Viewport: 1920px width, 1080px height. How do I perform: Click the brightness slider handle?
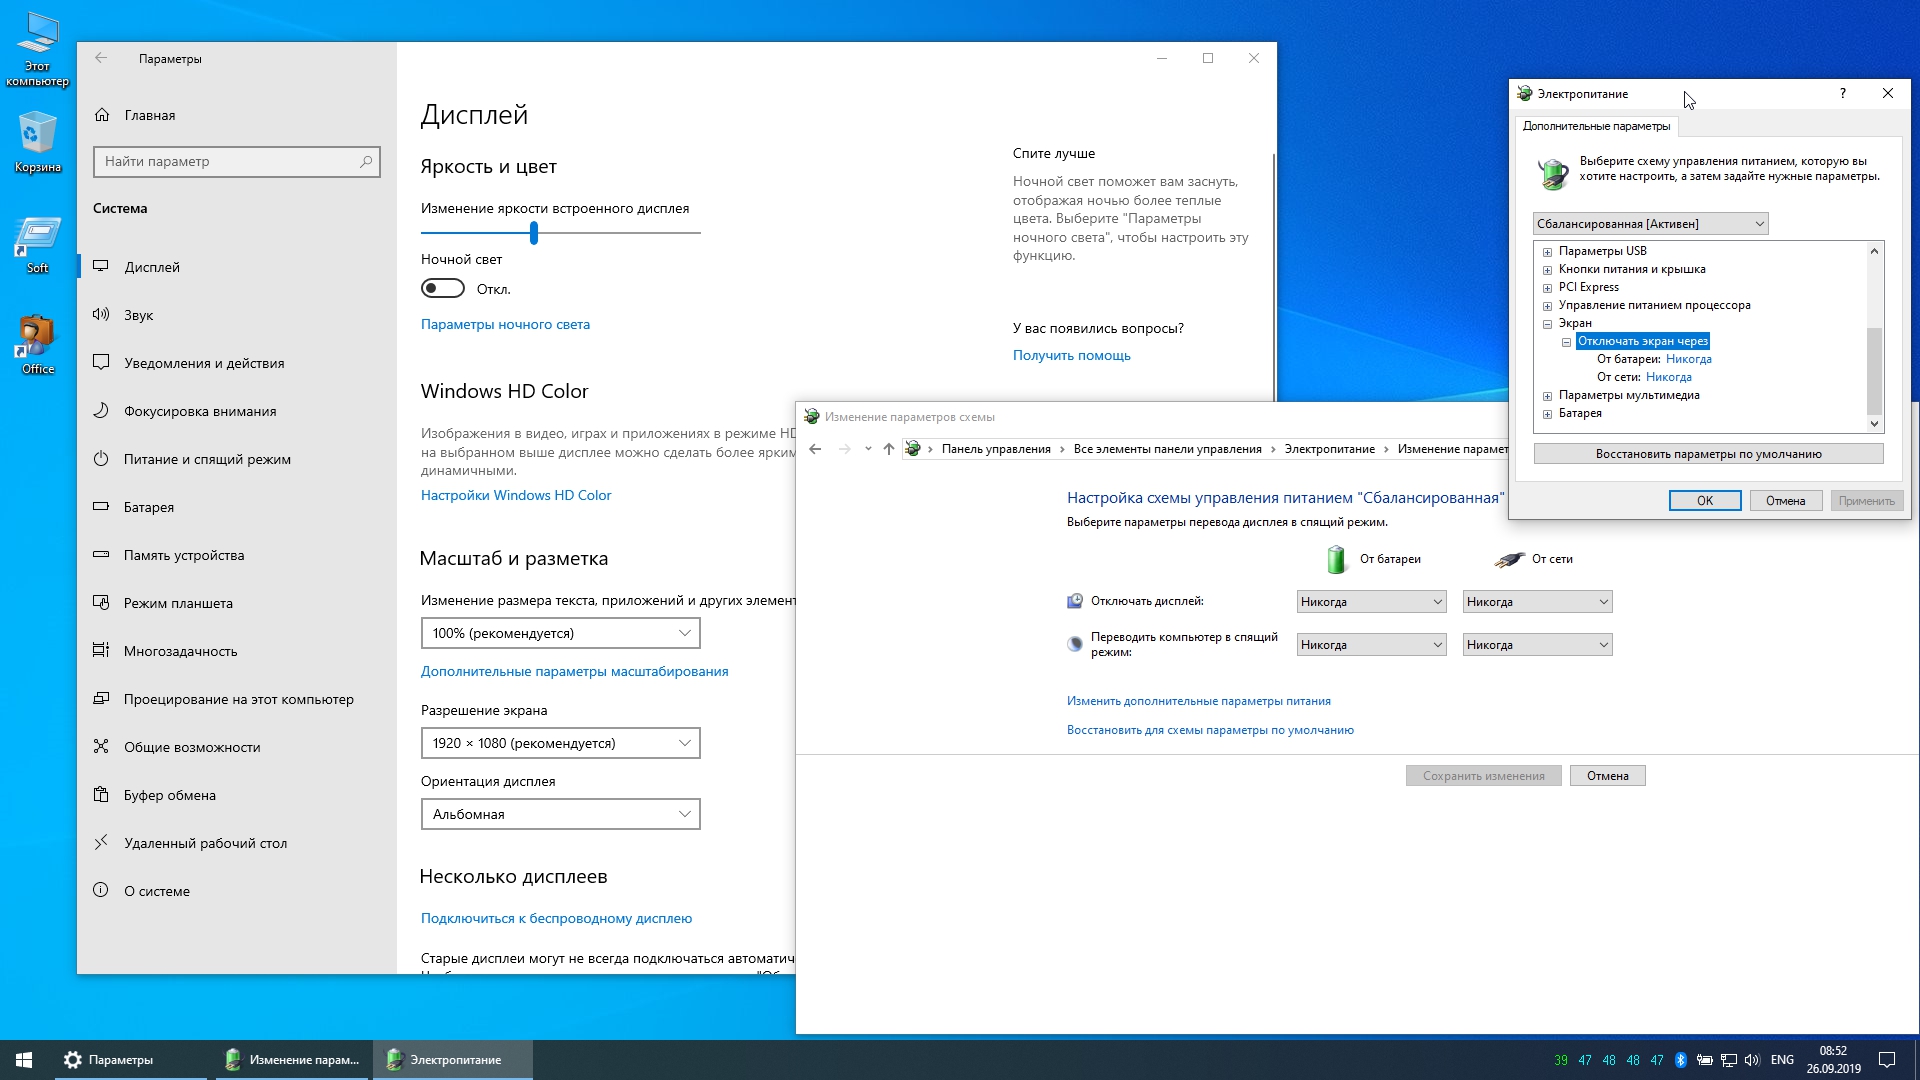click(534, 233)
